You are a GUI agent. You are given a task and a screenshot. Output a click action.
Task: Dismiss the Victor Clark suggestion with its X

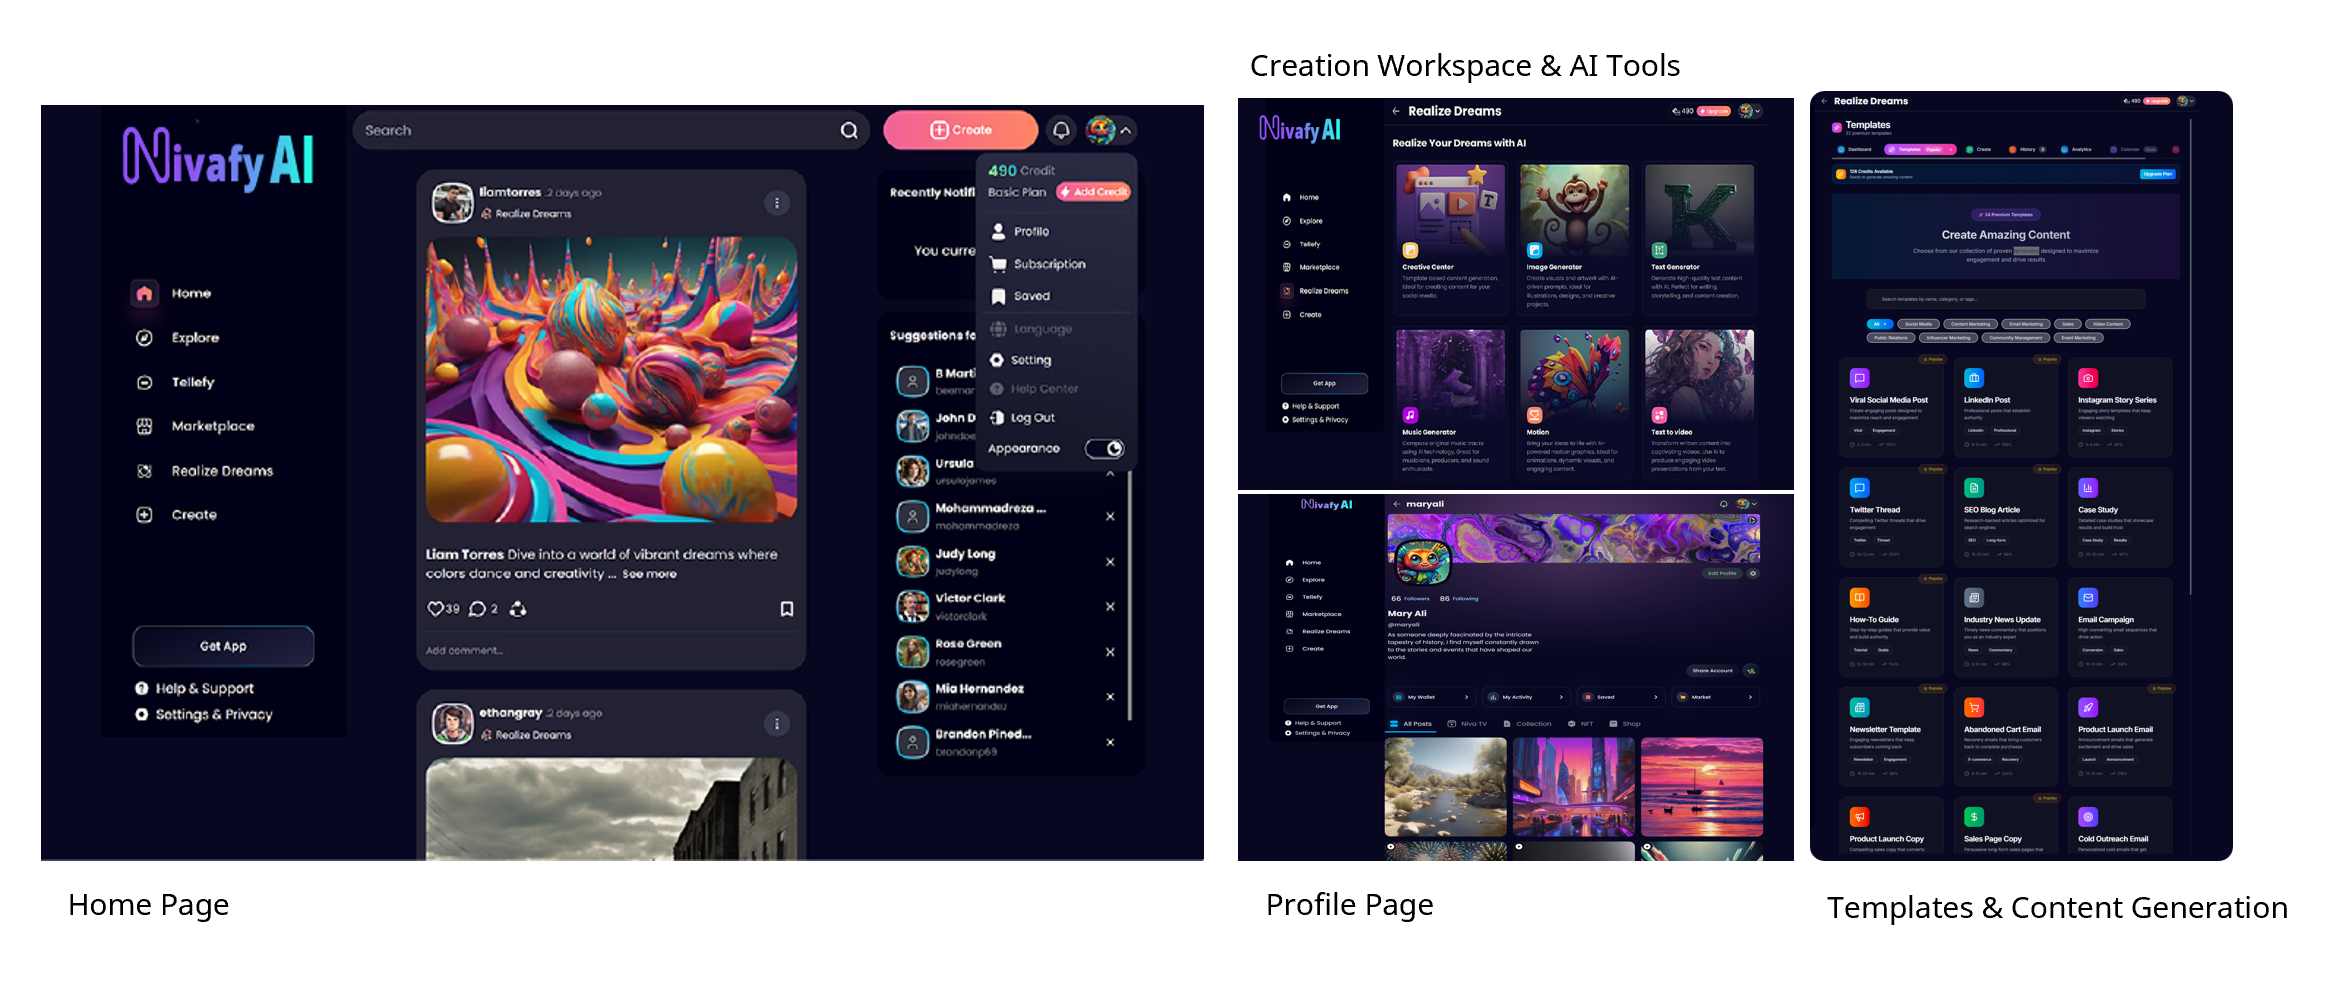pos(1110,606)
